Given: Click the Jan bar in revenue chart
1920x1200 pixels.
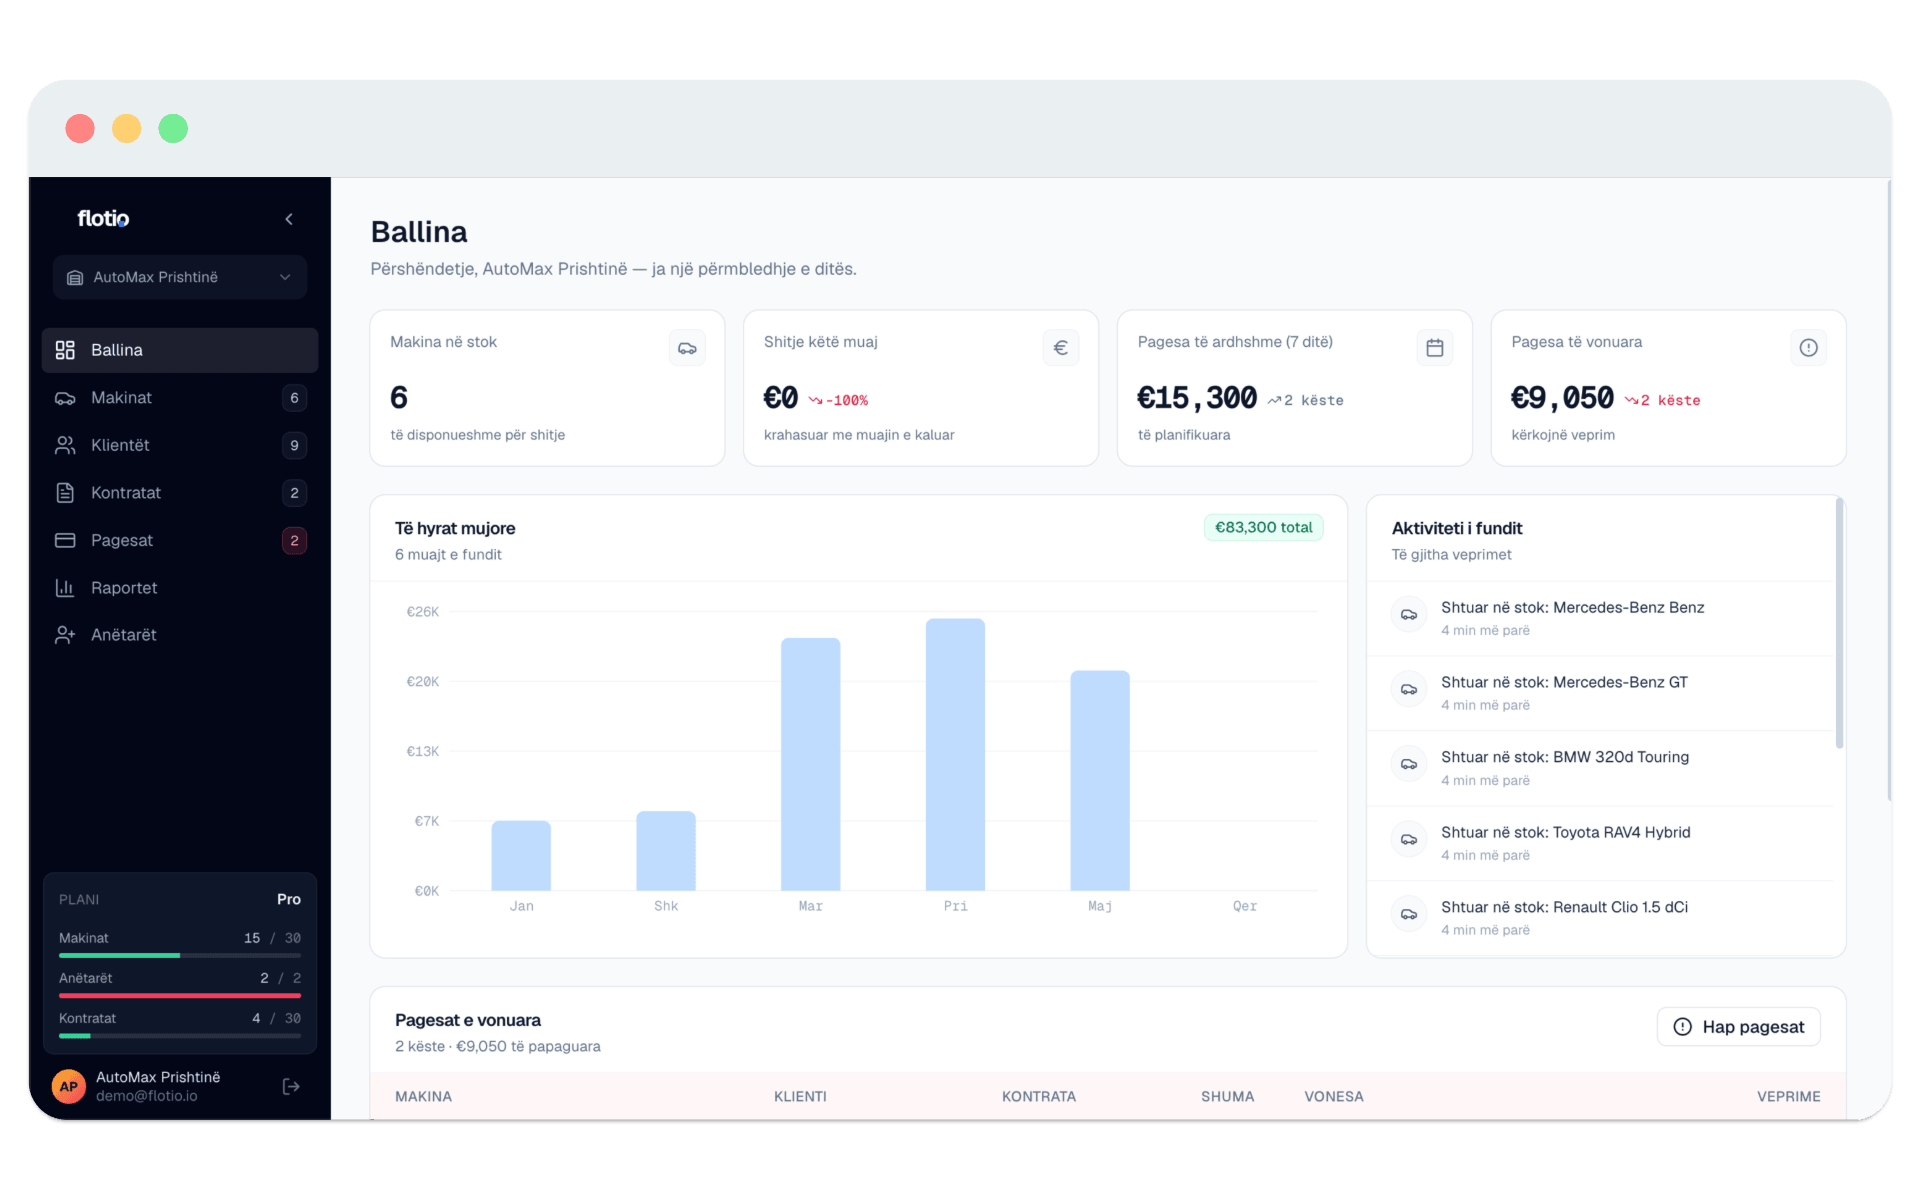Looking at the screenshot, I should coord(521,855).
